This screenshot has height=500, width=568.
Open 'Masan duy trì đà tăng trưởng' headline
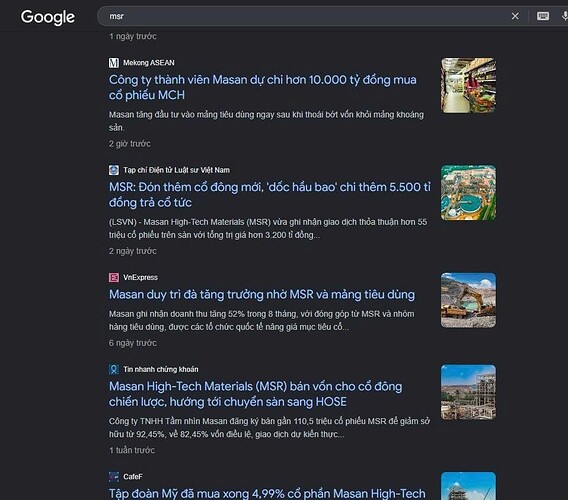262,294
